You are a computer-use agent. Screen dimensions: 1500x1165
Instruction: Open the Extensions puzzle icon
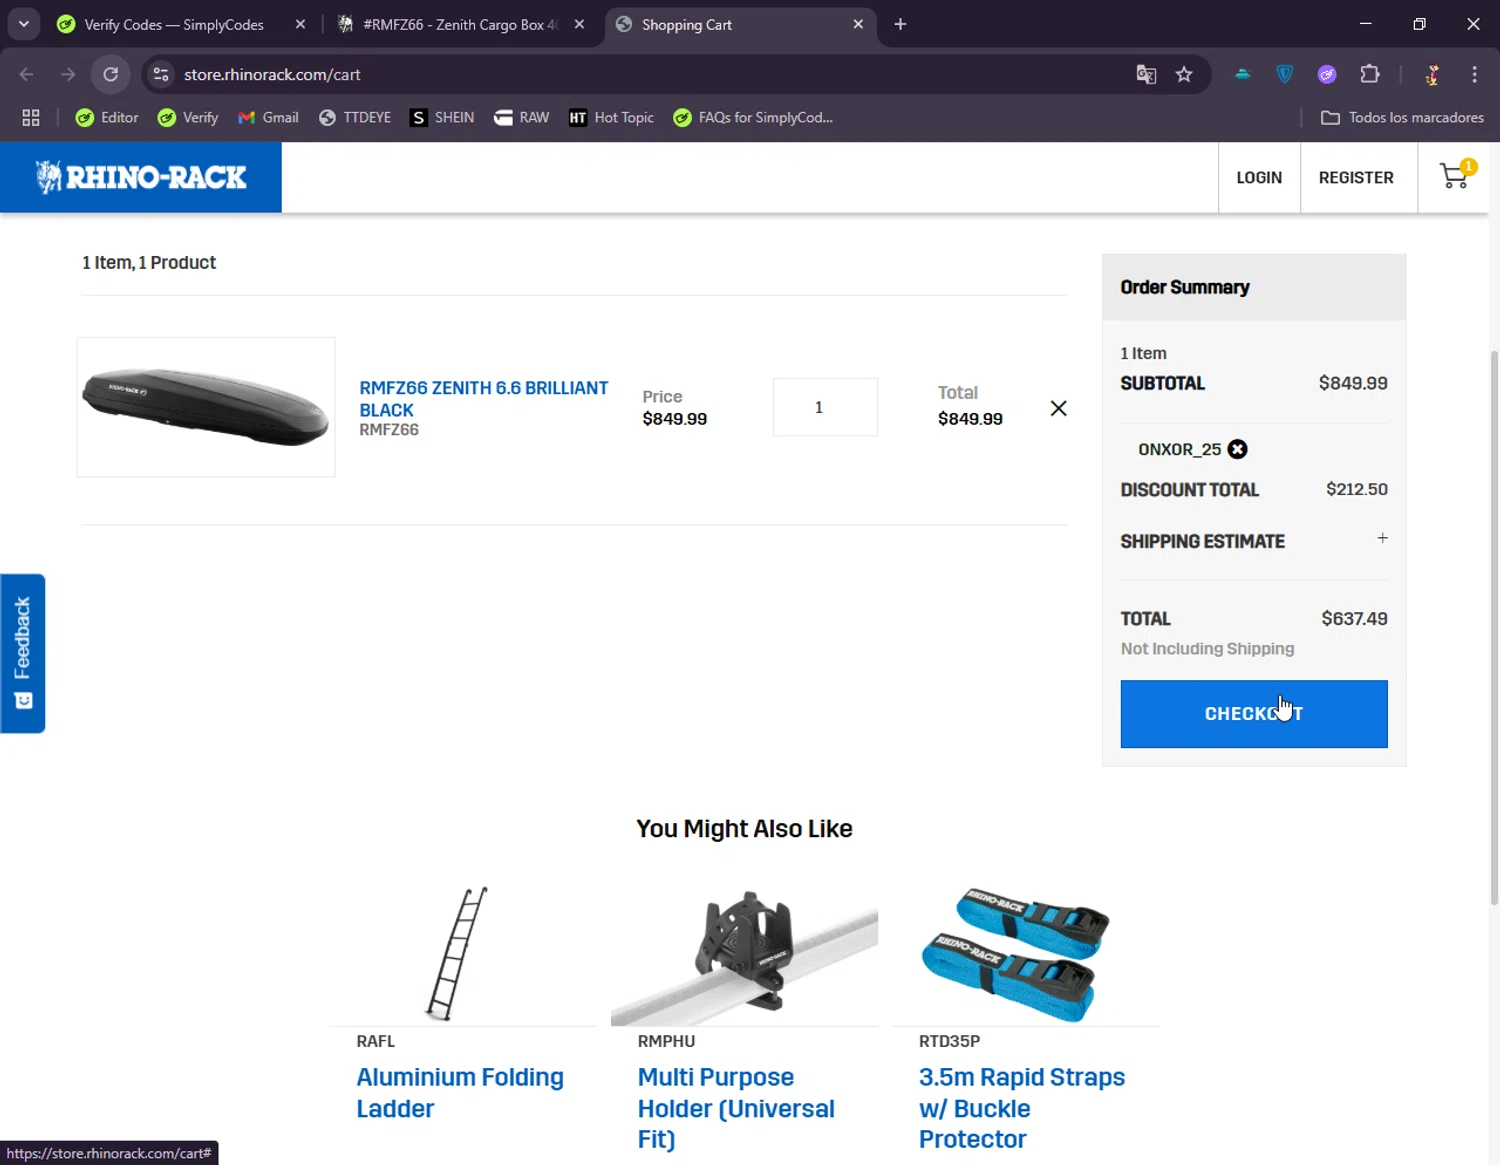[1370, 74]
